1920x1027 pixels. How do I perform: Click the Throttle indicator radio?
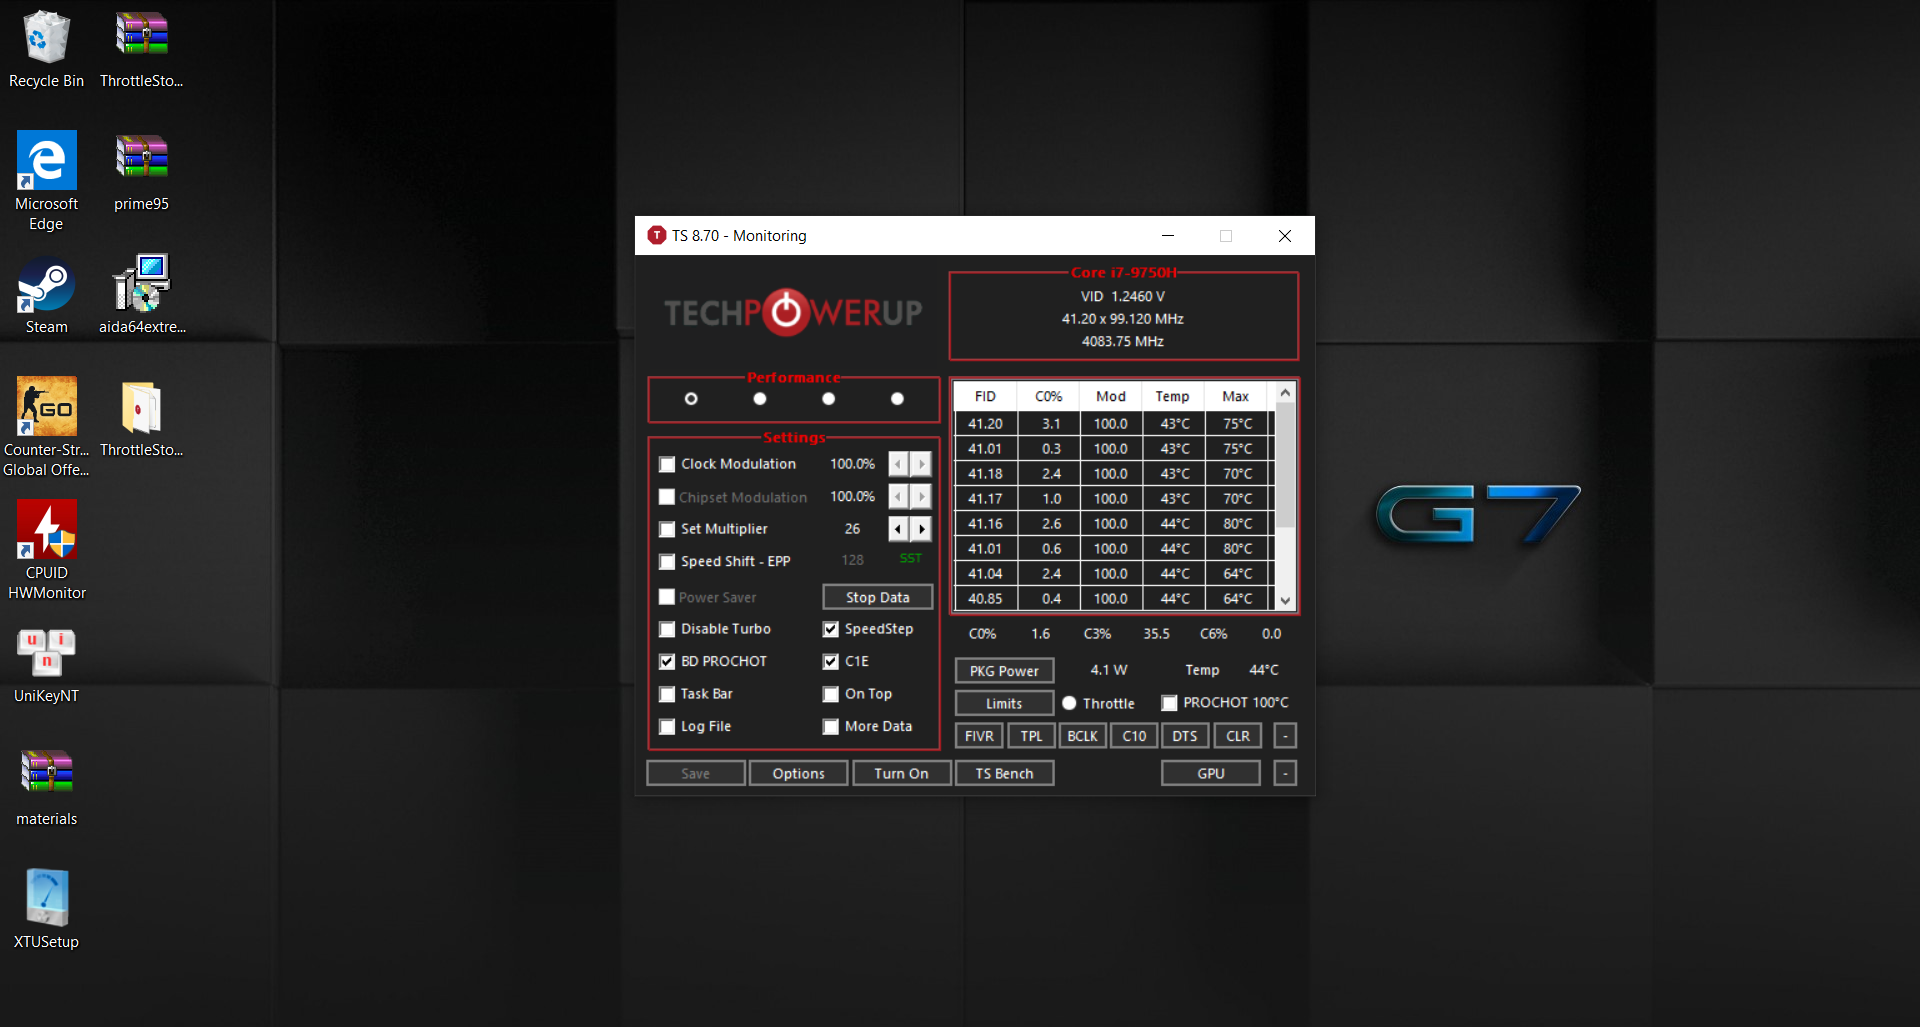1069,703
